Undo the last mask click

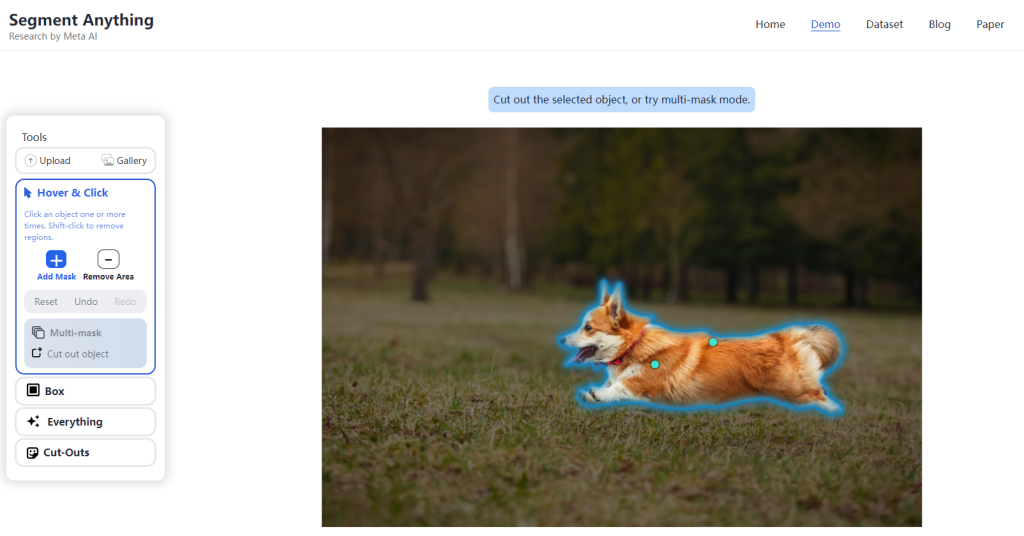(86, 302)
